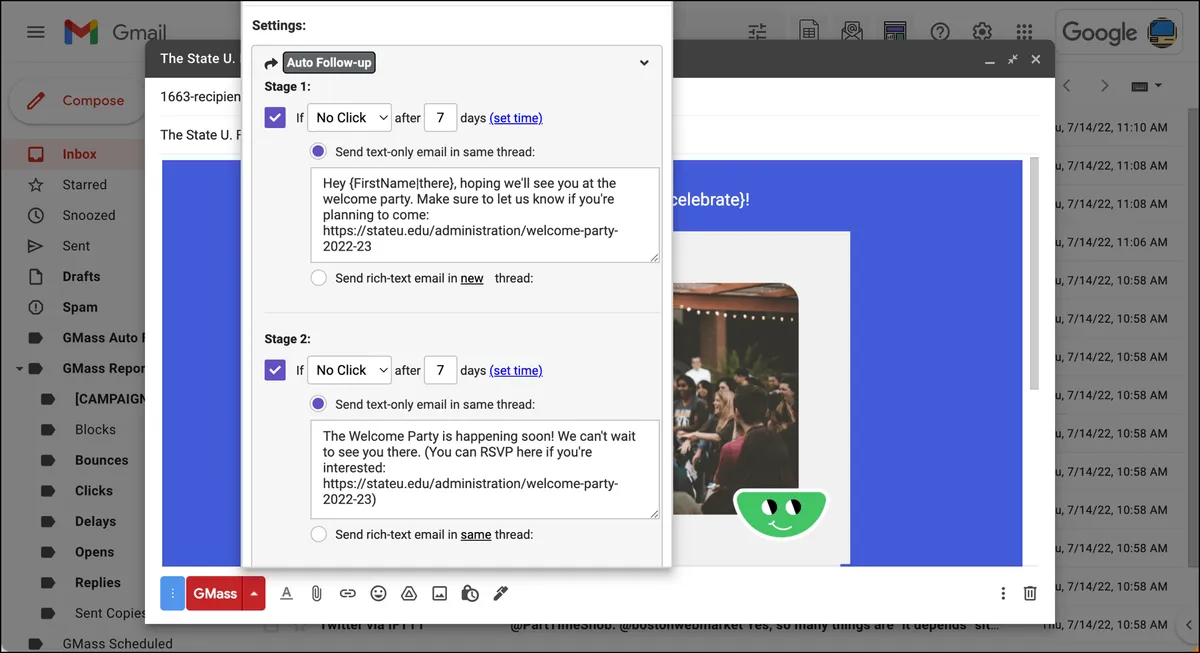Select Stage 2 rich-text email in same thread
This screenshot has width=1200, height=653.
(318, 534)
